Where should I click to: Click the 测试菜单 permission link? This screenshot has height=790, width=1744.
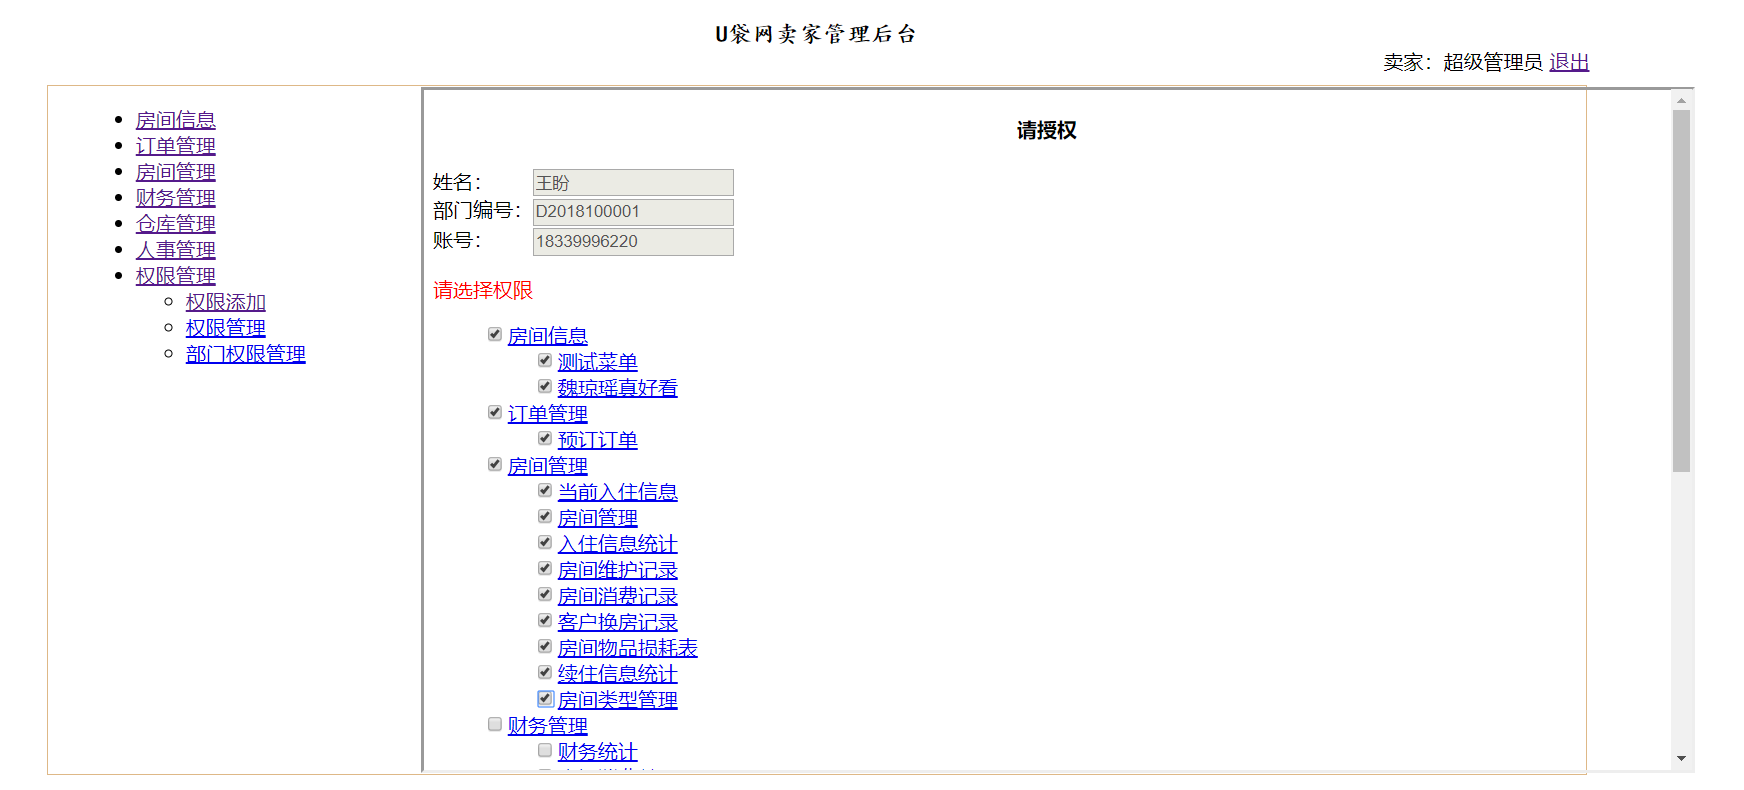click(x=597, y=362)
